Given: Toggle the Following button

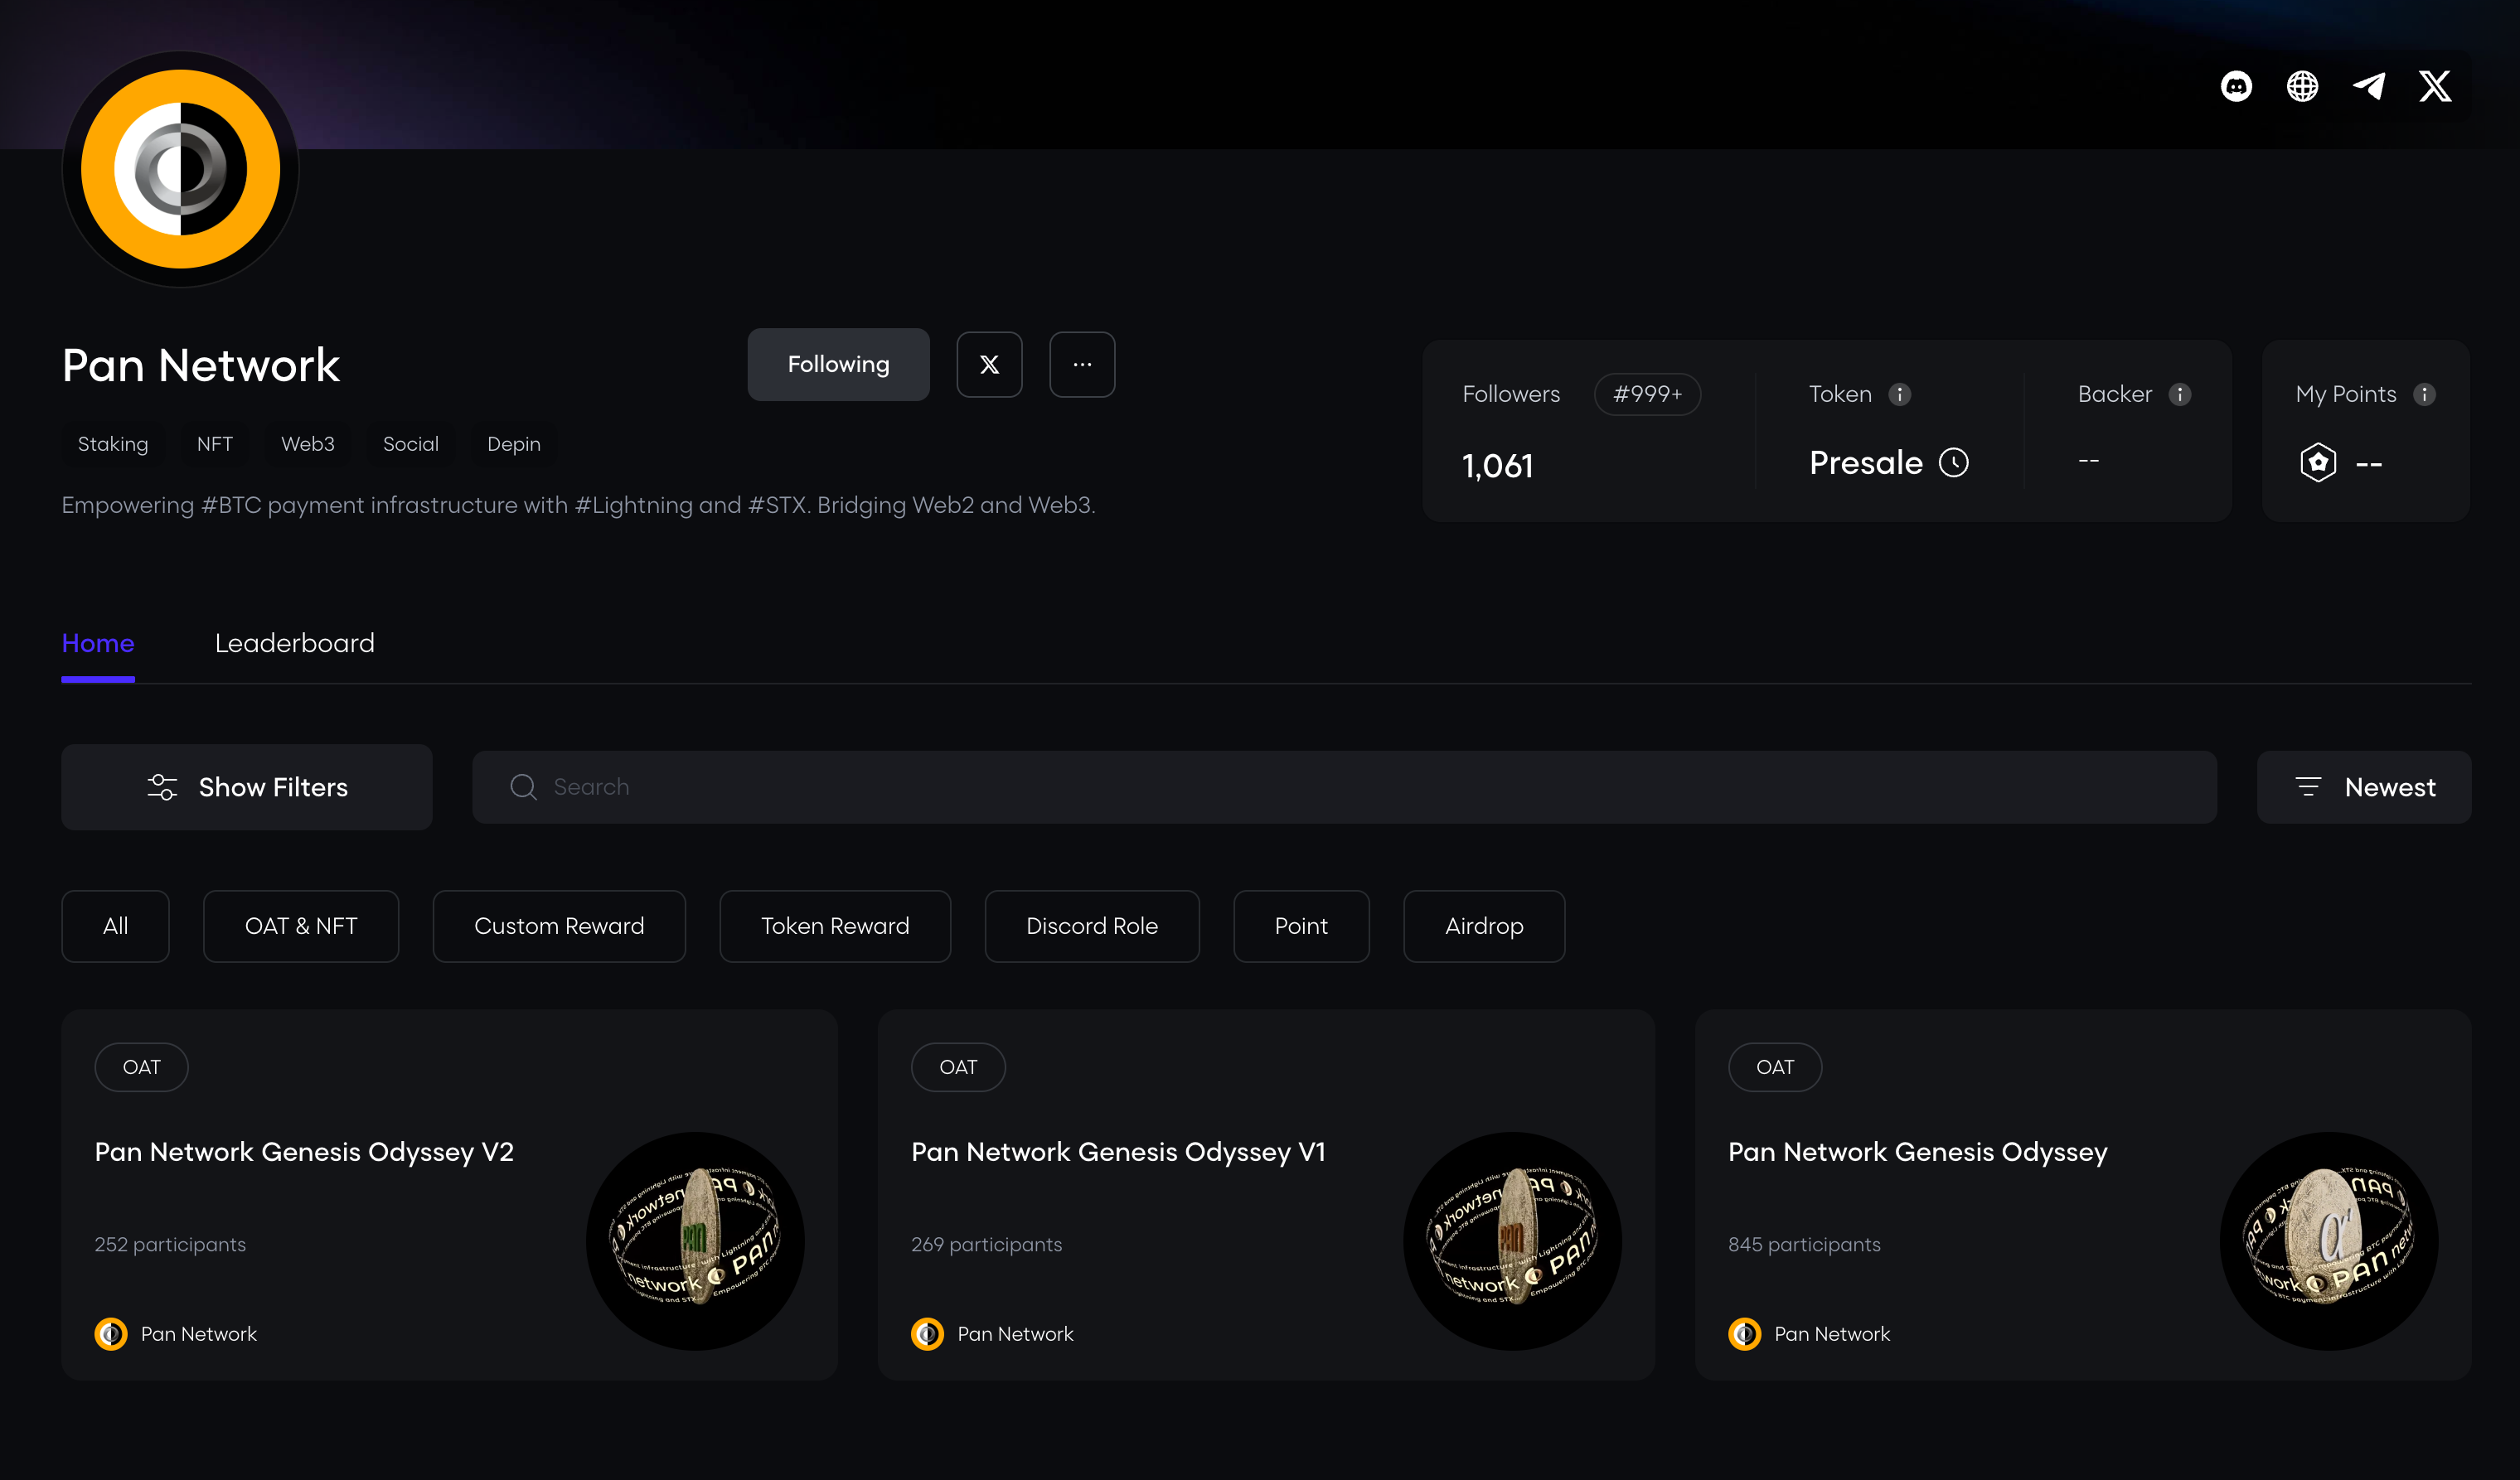Looking at the screenshot, I should point(838,365).
